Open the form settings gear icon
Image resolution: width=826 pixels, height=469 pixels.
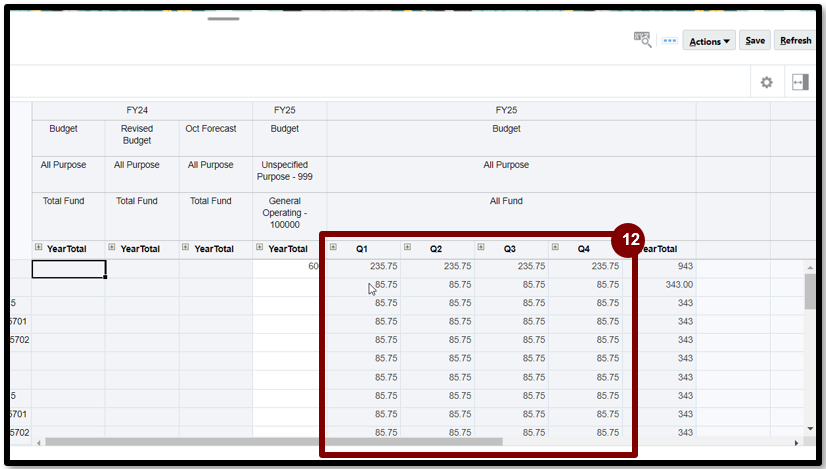(x=766, y=82)
